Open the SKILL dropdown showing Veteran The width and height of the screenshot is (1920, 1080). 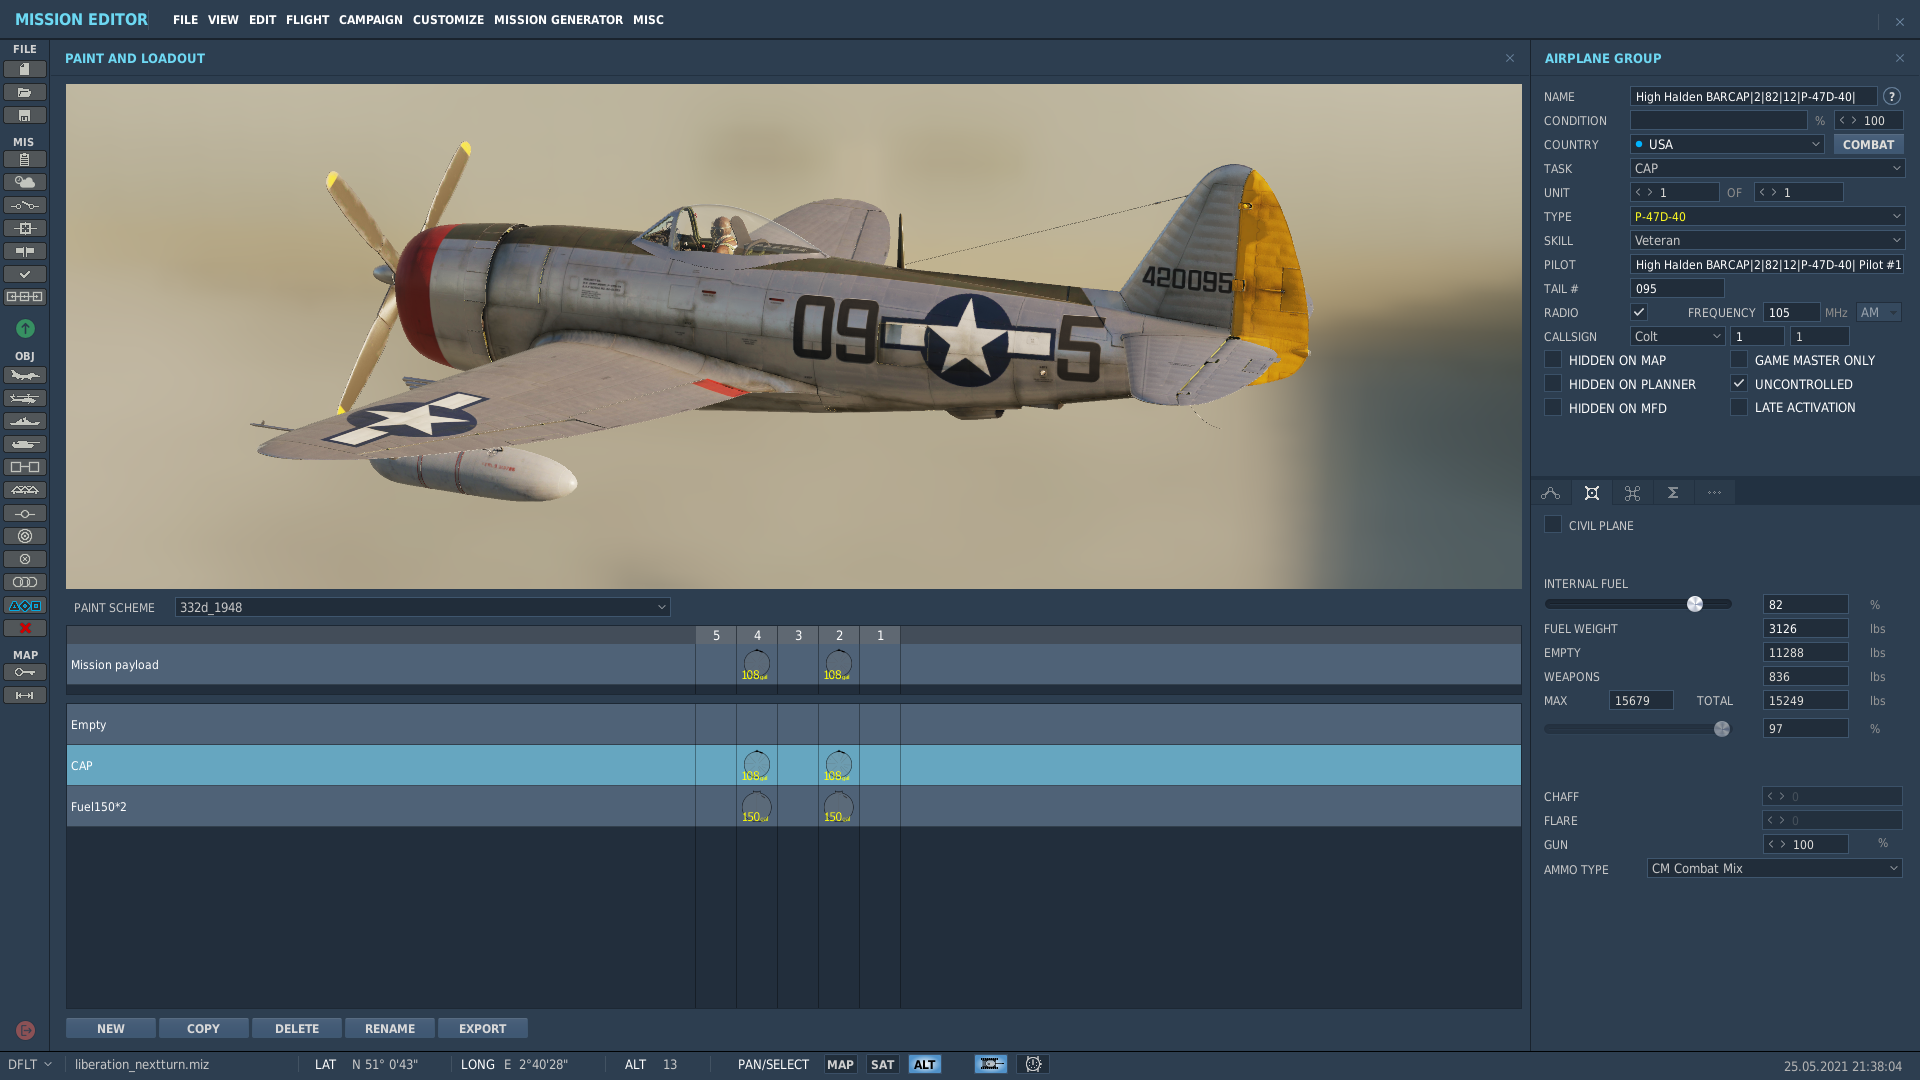tap(1767, 240)
